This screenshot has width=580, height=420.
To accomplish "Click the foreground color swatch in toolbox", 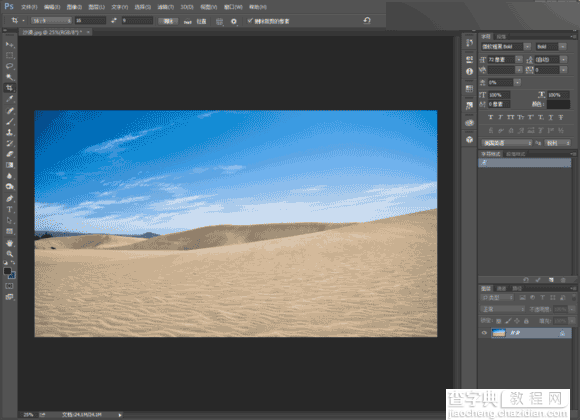I will point(7,271).
